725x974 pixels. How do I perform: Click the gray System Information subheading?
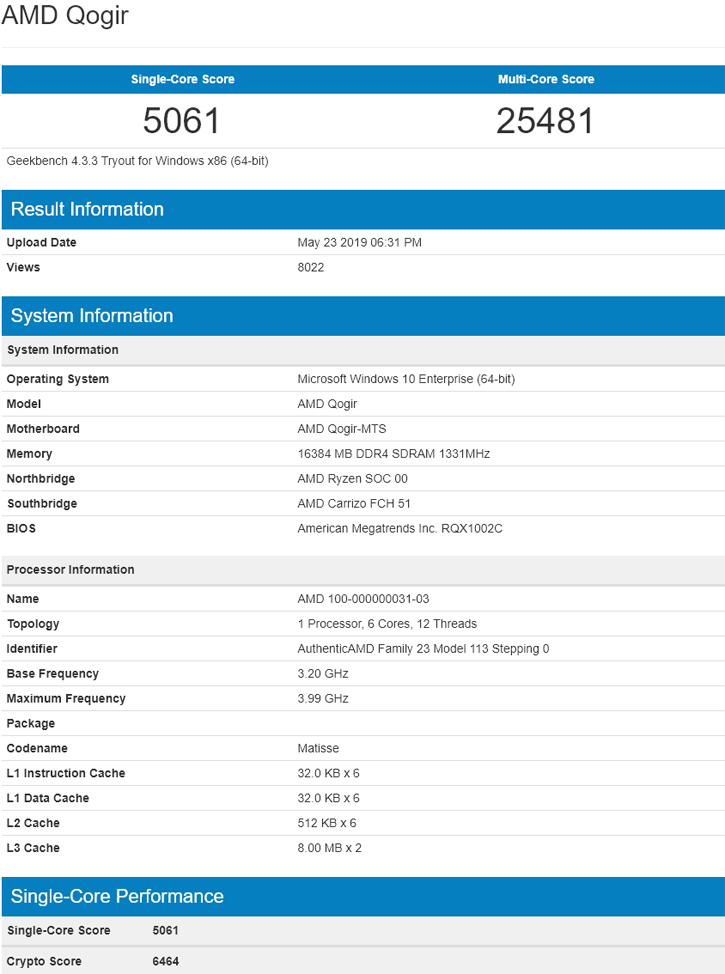[x=63, y=350]
